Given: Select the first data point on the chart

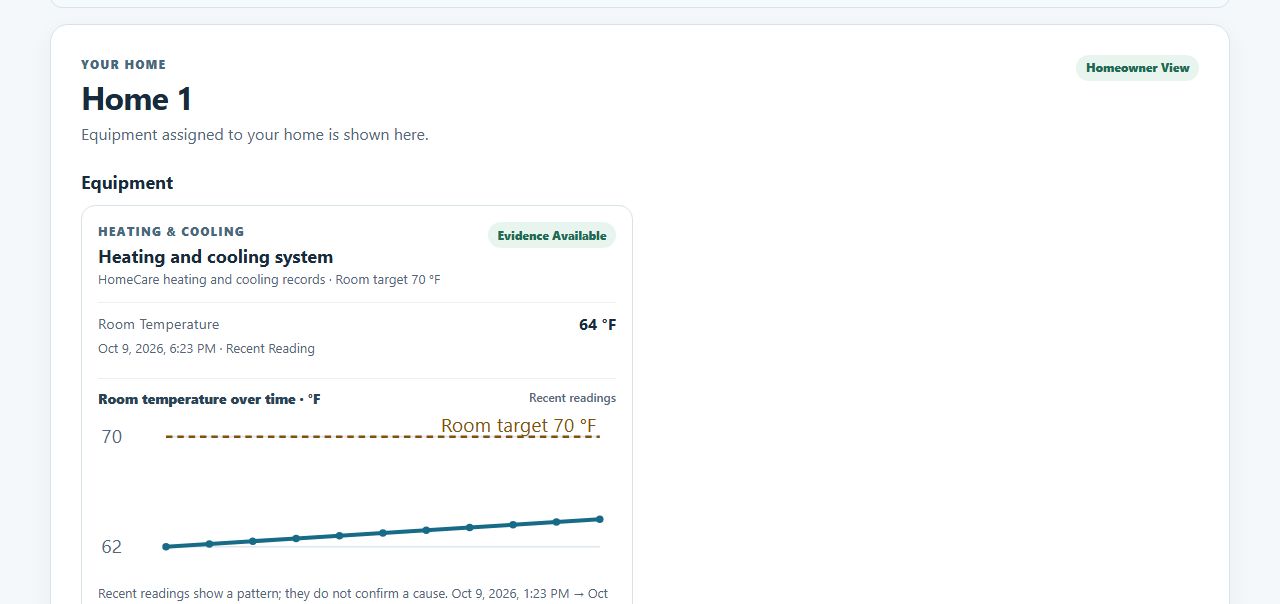Looking at the screenshot, I should 166,547.
